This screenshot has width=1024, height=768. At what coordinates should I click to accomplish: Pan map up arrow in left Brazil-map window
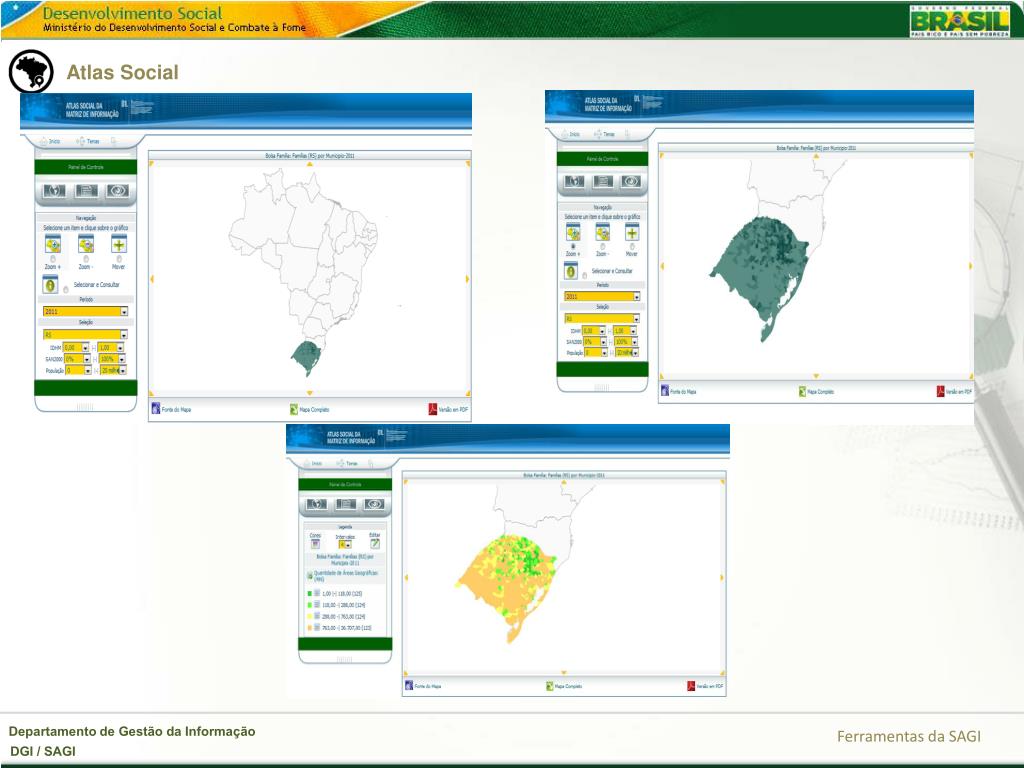click(x=310, y=165)
